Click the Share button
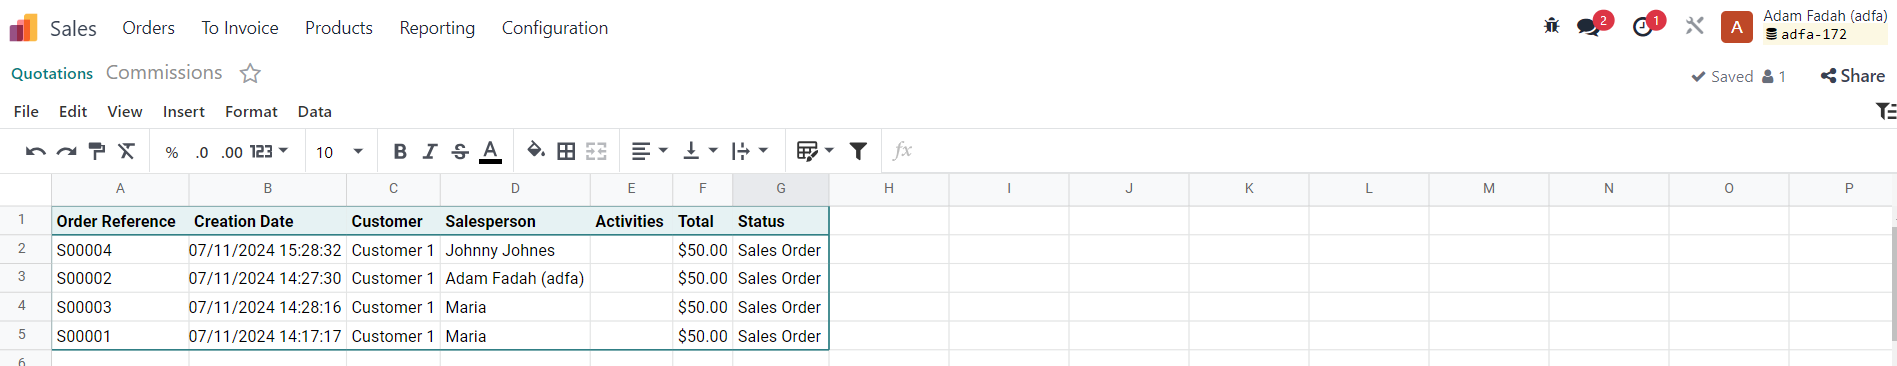This screenshot has width=1897, height=366. click(x=1852, y=76)
